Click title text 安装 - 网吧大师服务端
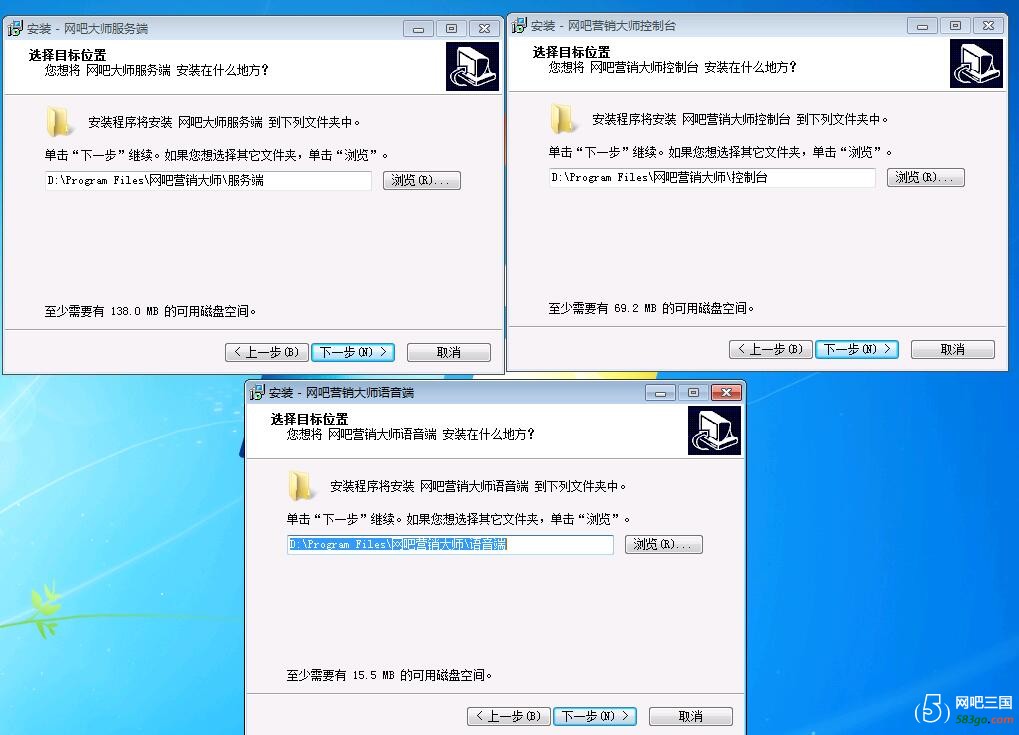This screenshot has height=735, width=1019. coord(87,29)
